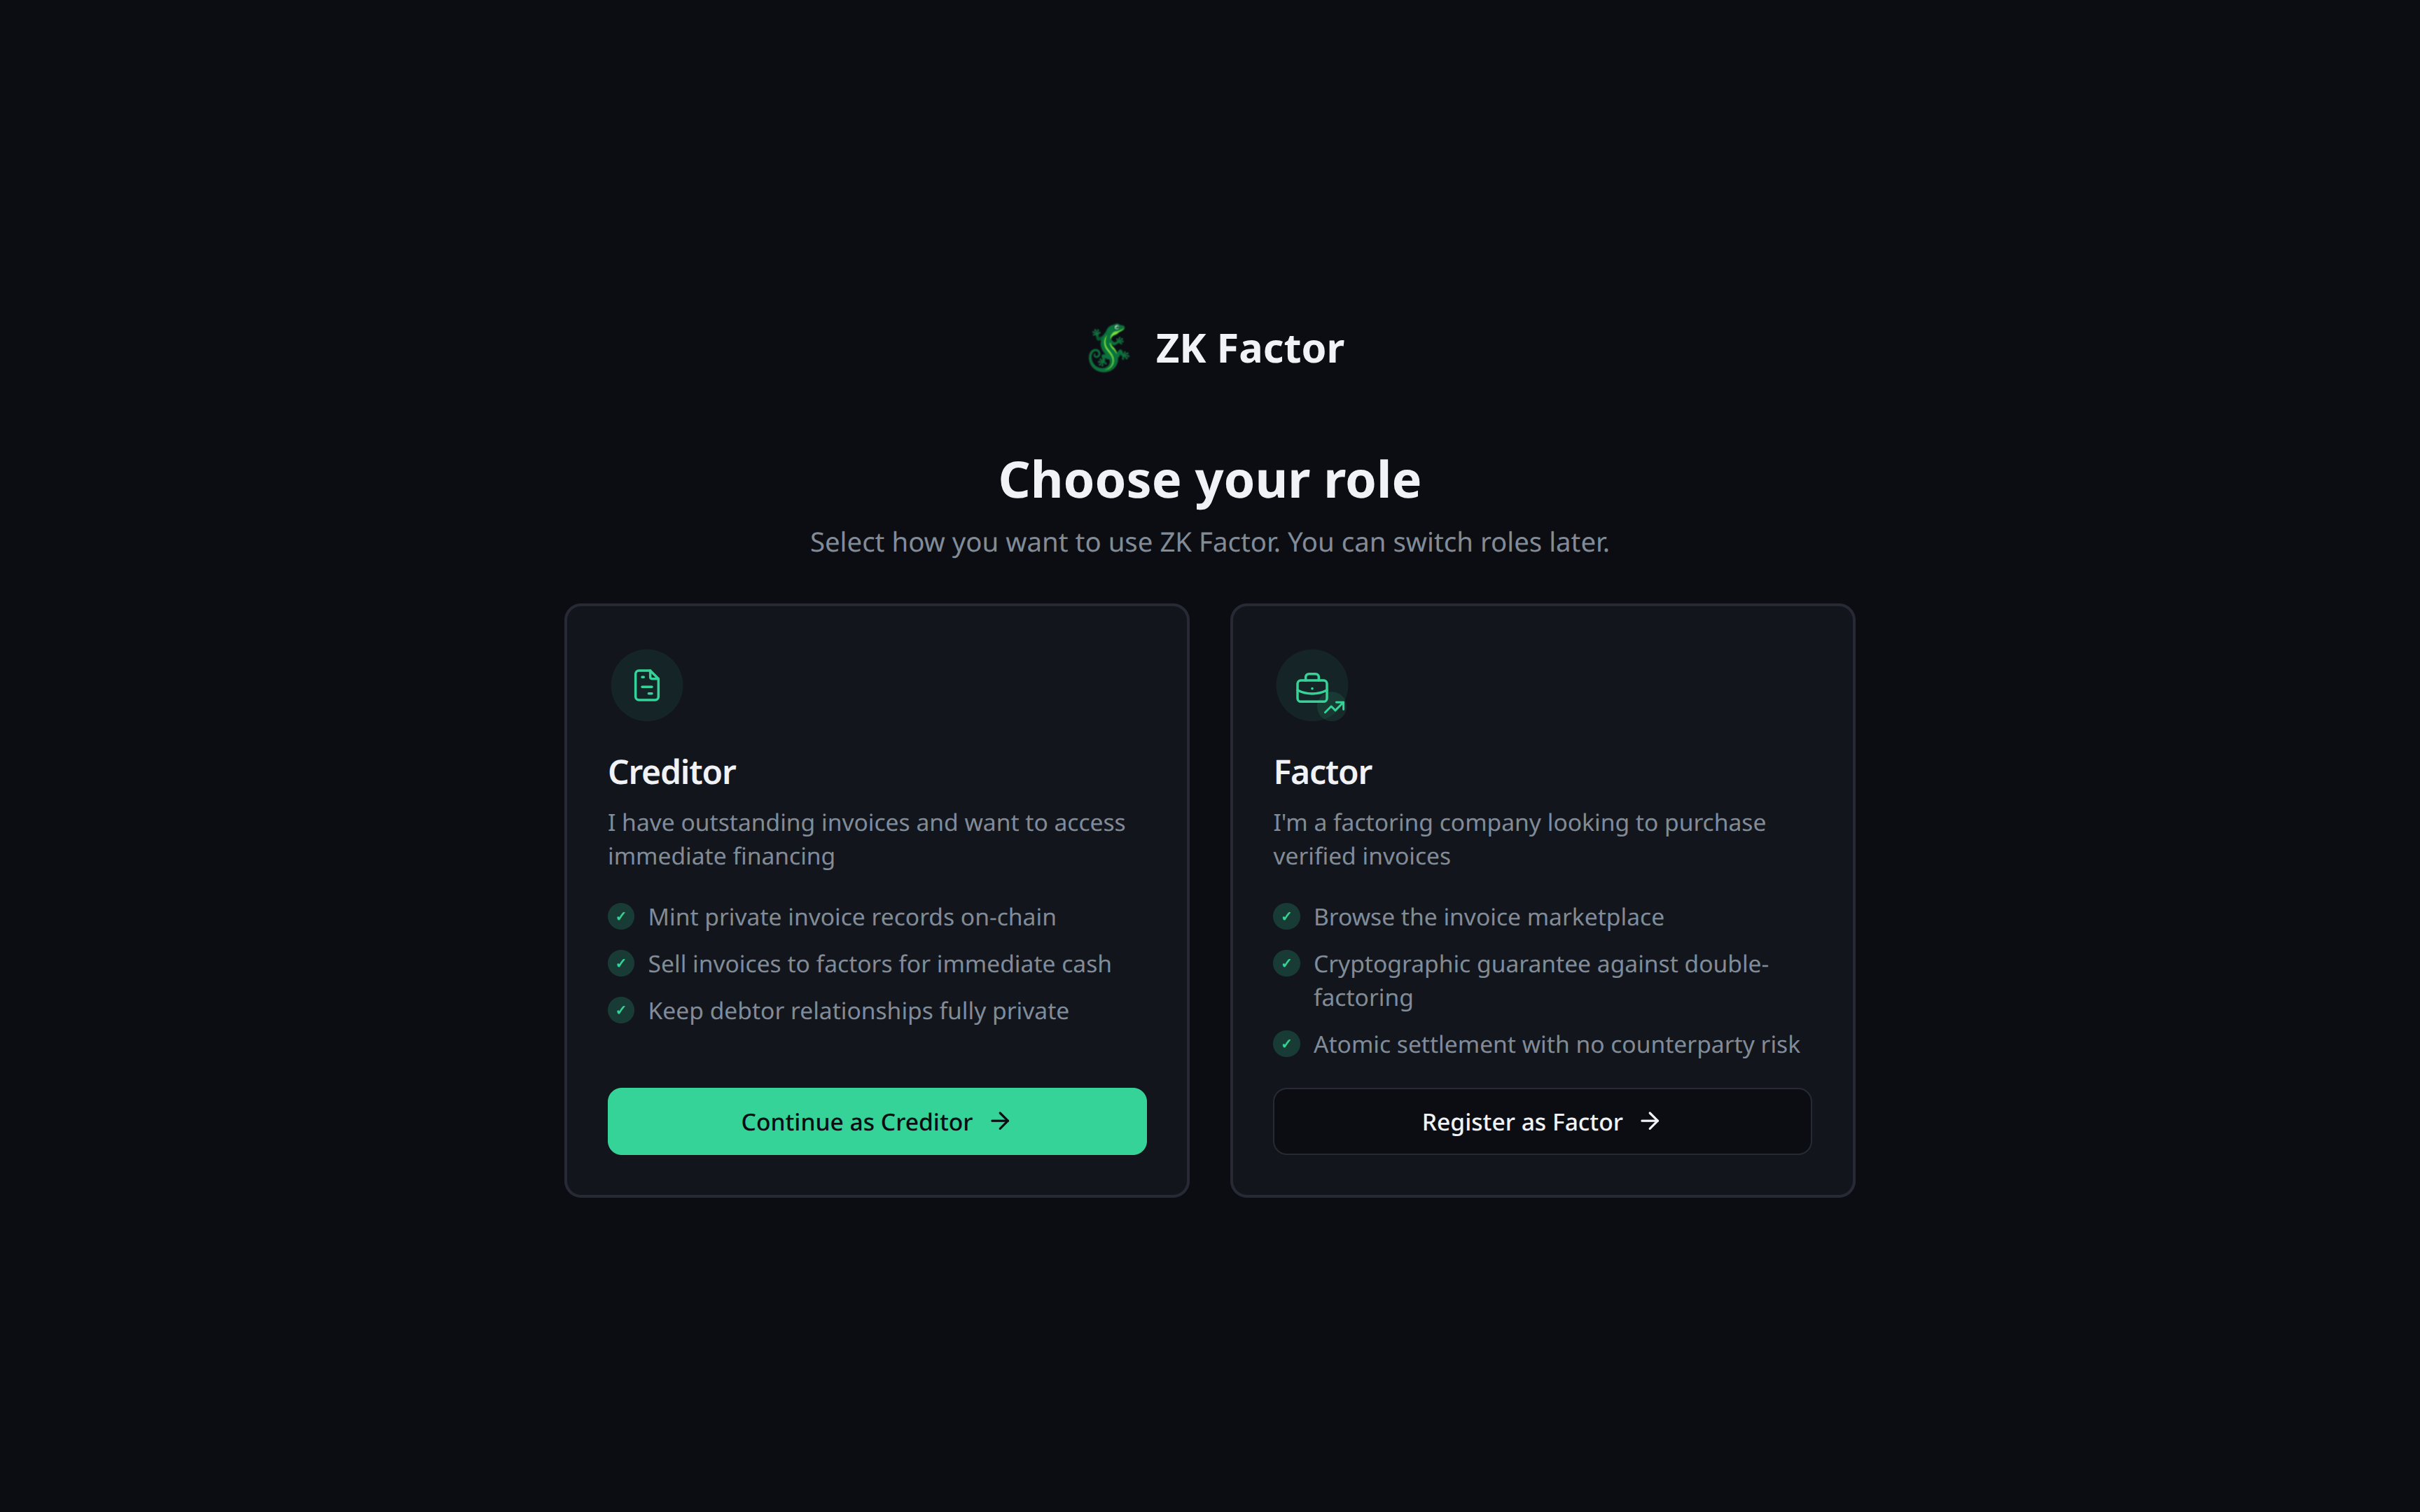Click the checkmark beside Keep debtor relationships private
Viewport: 2420px width, 1512px height.
tap(620, 1010)
